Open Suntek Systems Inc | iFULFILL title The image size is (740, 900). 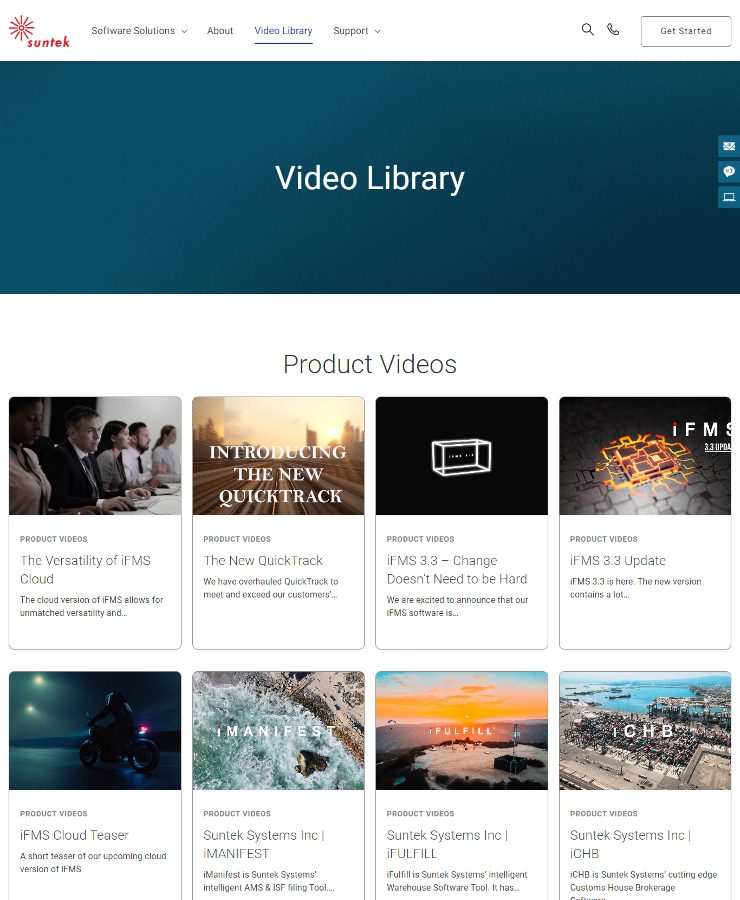[x=447, y=844]
